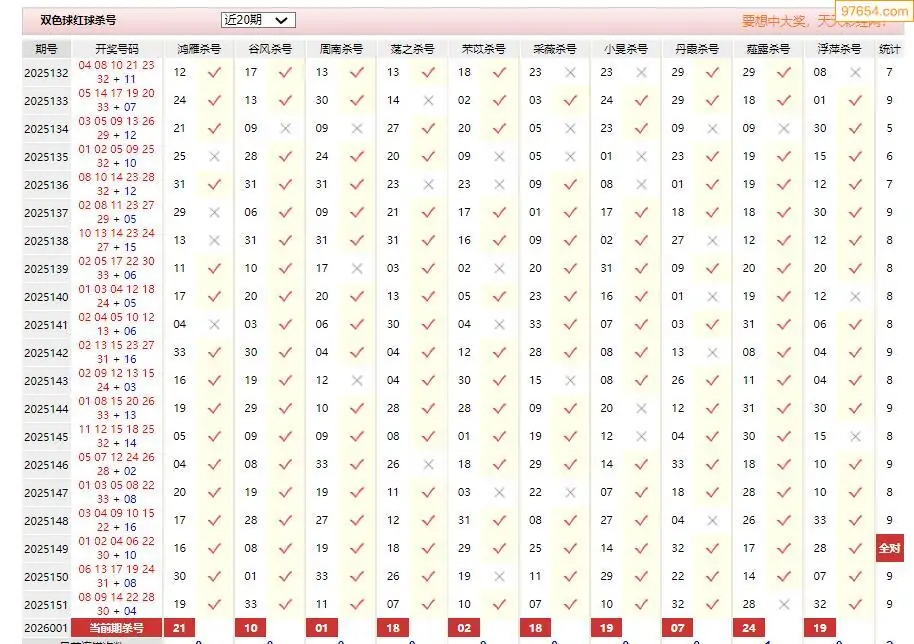Click the 当前期杀号 label in bottom row
The width and height of the screenshot is (914, 644).
117,628
